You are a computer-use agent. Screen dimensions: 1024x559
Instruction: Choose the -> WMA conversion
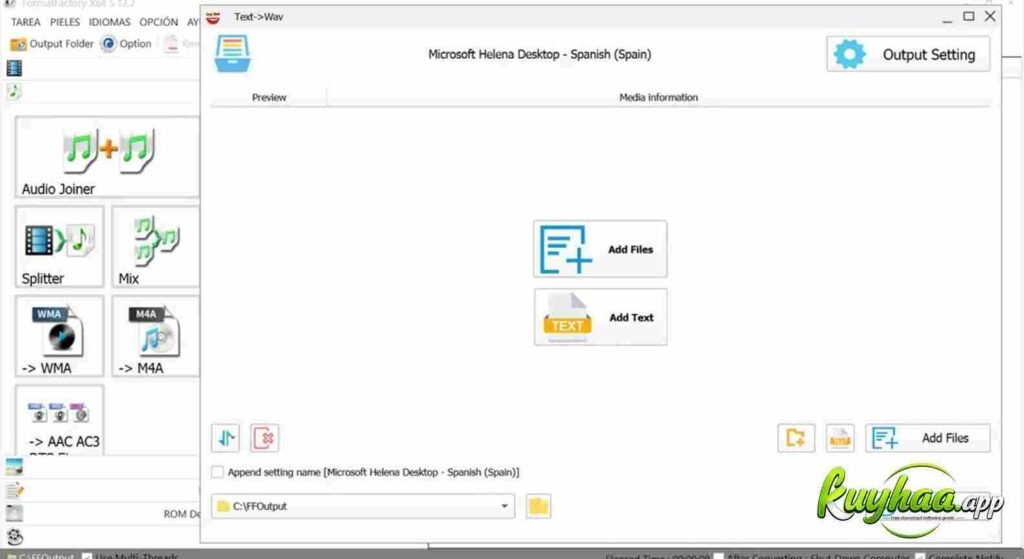[x=59, y=336]
